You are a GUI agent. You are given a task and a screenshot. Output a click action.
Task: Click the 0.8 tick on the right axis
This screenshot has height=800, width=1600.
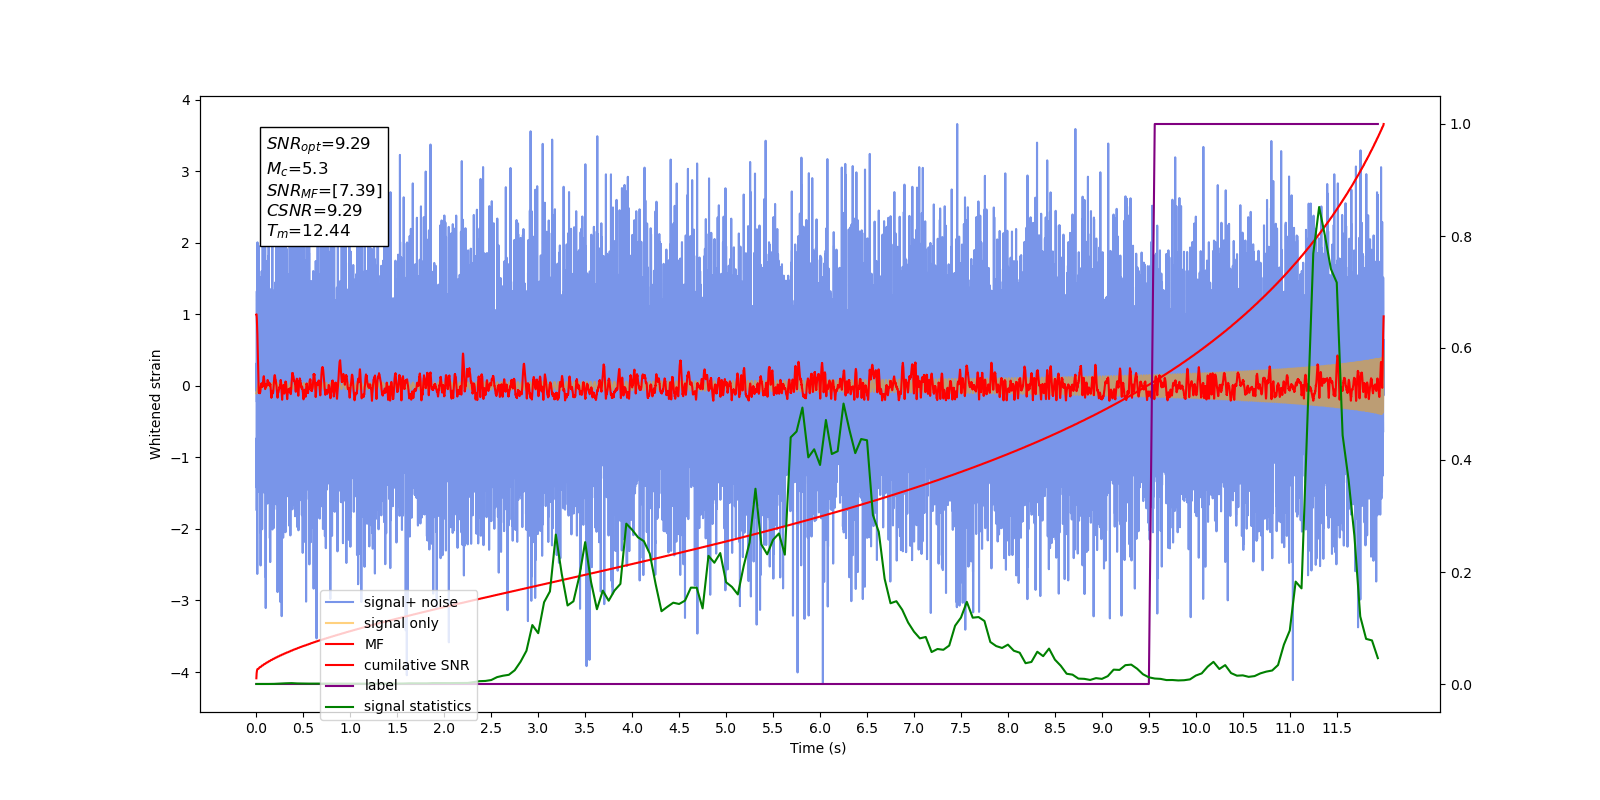pos(1461,237)
